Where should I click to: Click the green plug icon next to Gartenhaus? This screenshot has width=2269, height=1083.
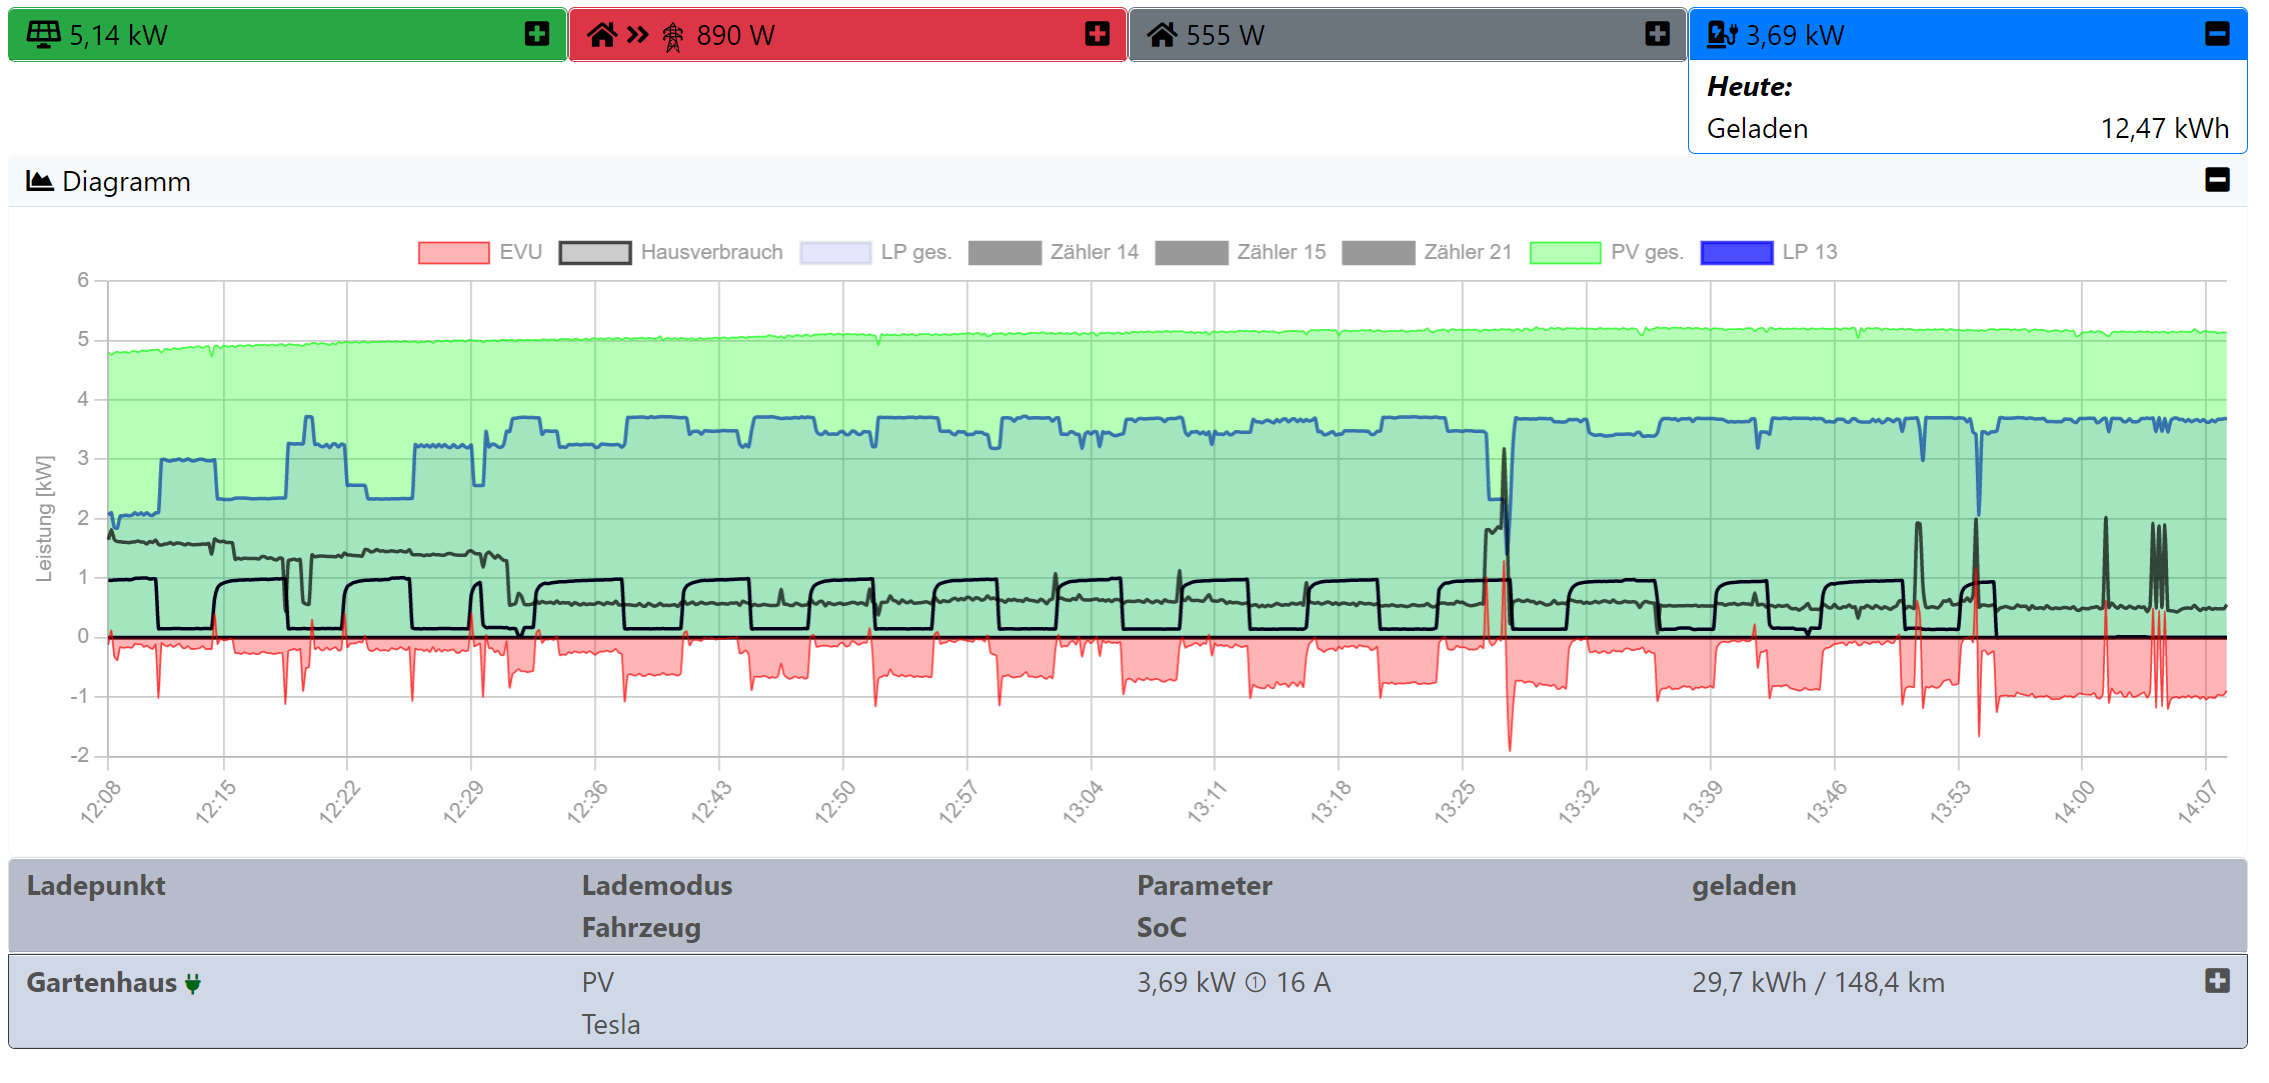click(x=193, y=984)
